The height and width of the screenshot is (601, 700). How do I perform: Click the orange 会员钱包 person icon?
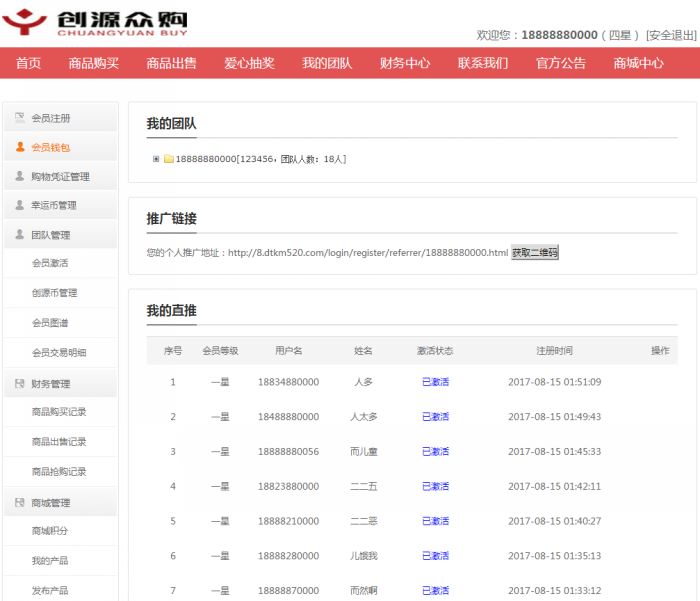[x=20, y=147]
